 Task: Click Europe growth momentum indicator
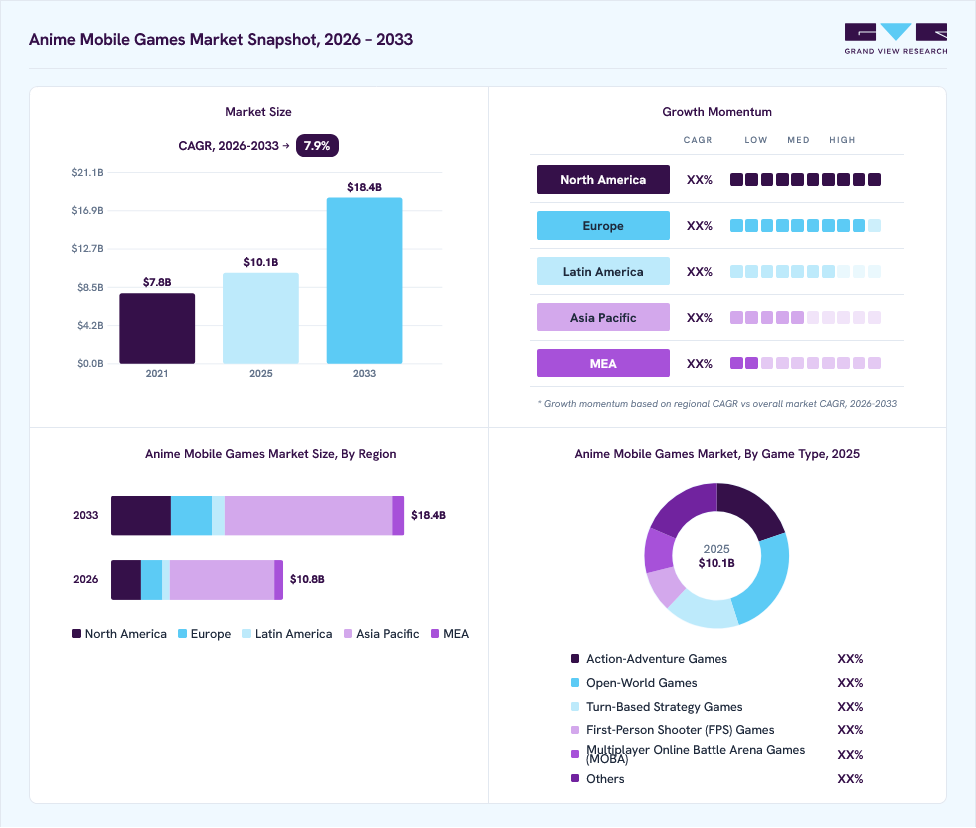point(805,225)
